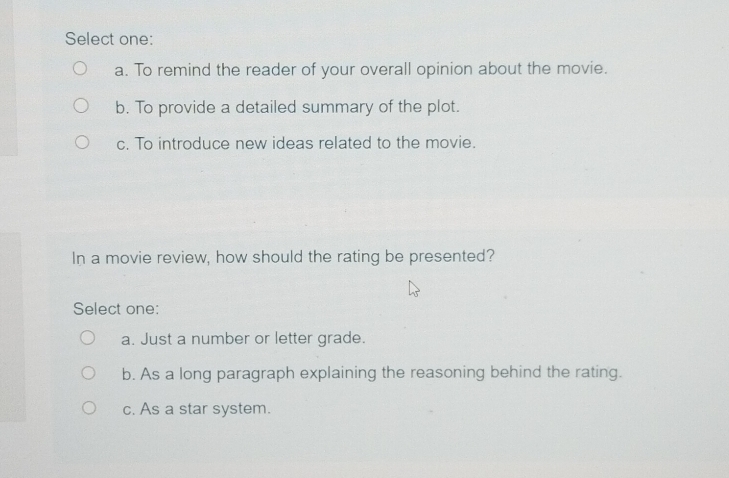Image resolution: width=729 pixels, height=478 pixels.
Task: Click answer text 'To provide a detailed summary'
Action: 288,106
